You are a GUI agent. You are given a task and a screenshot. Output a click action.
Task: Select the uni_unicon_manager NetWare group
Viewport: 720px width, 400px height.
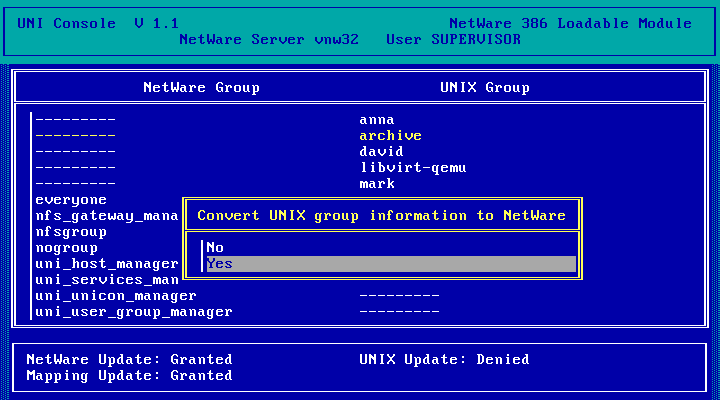click(x=116, y=296)
